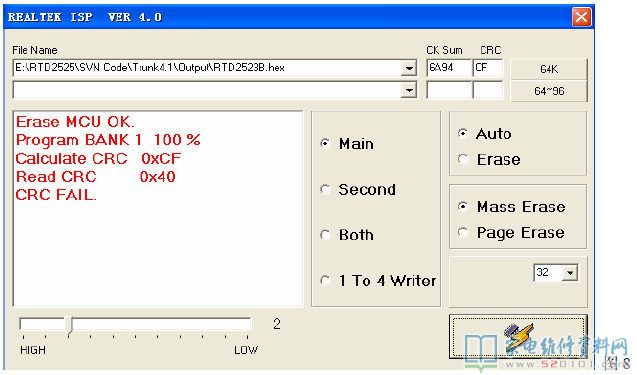Expand the second empty file name dropdown
This screenshot has height=375, width=637.
click(x=409, y=90)
